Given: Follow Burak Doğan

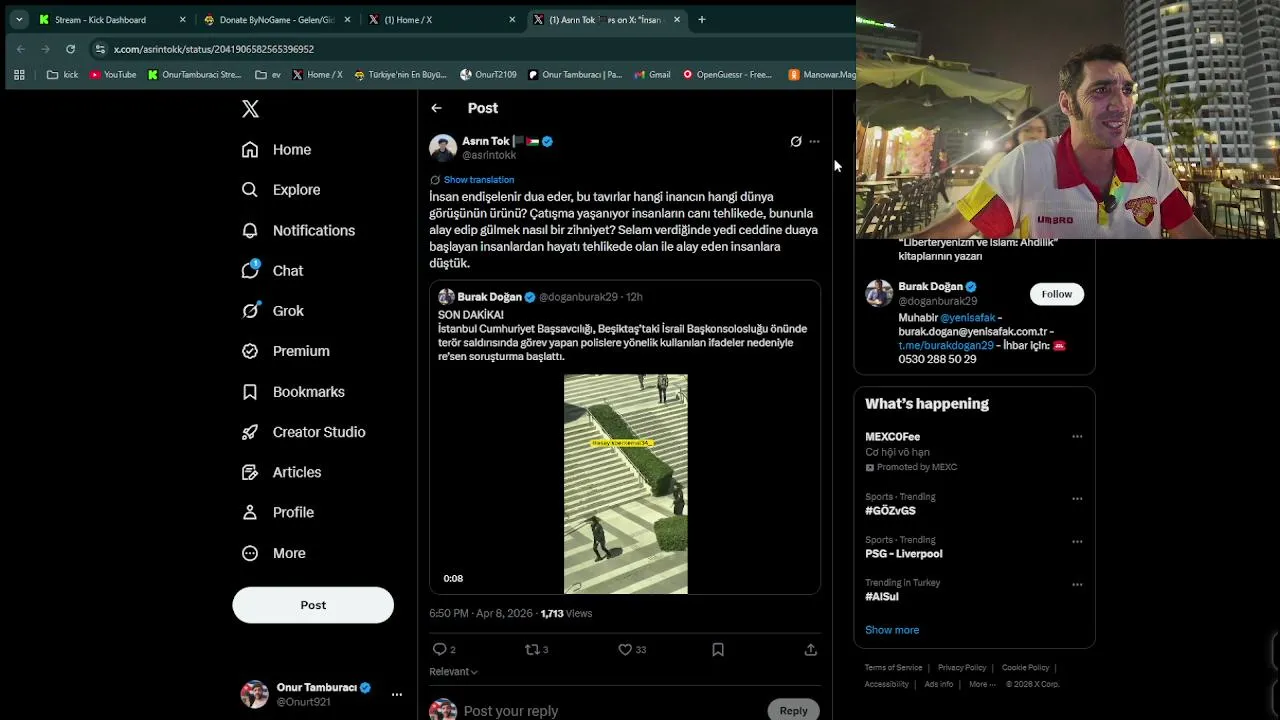Looking at the screenshot, I should (x=1056, y=294).
